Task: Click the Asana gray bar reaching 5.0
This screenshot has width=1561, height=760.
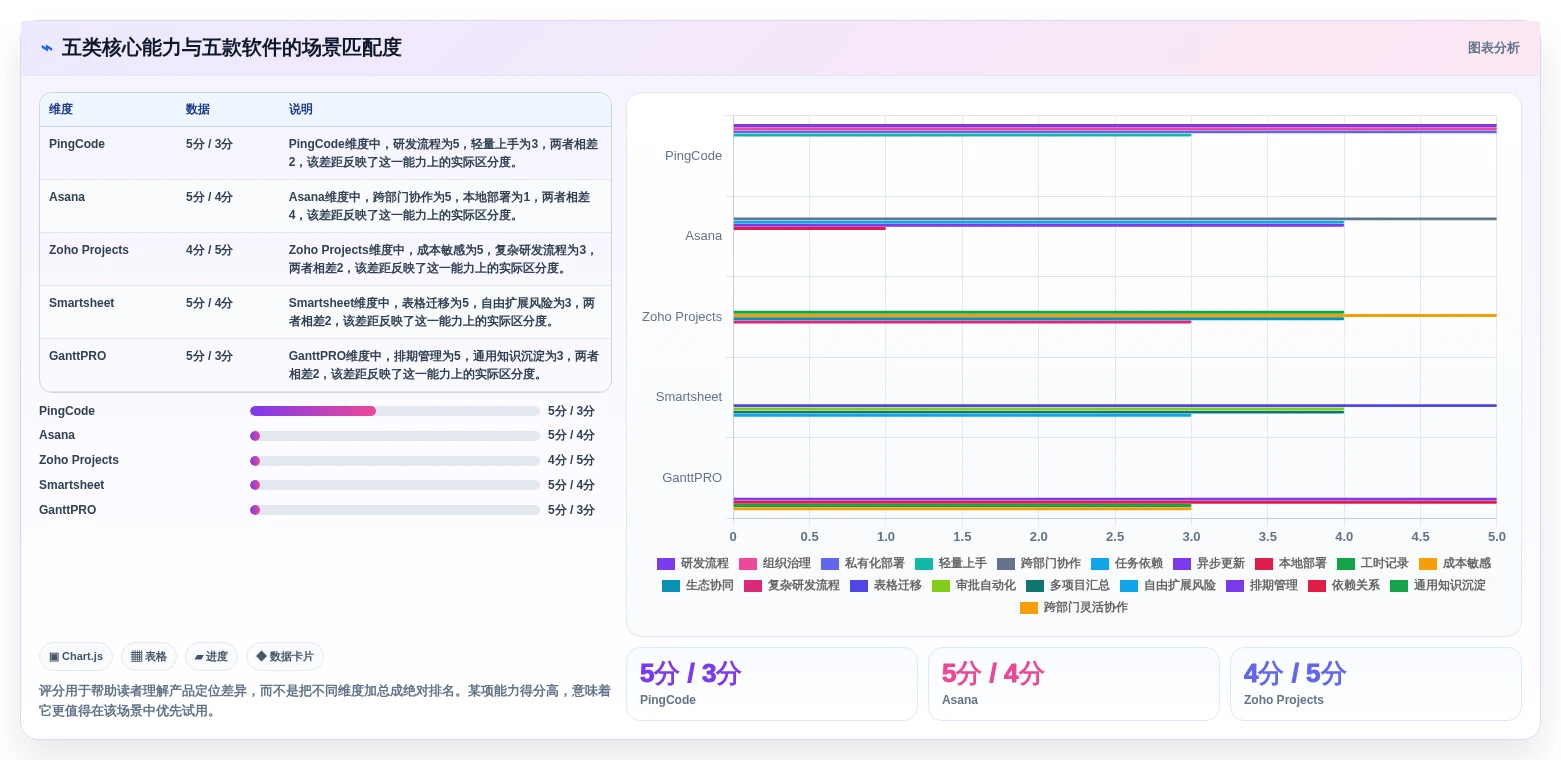Action: click(x=1115, y=218)
